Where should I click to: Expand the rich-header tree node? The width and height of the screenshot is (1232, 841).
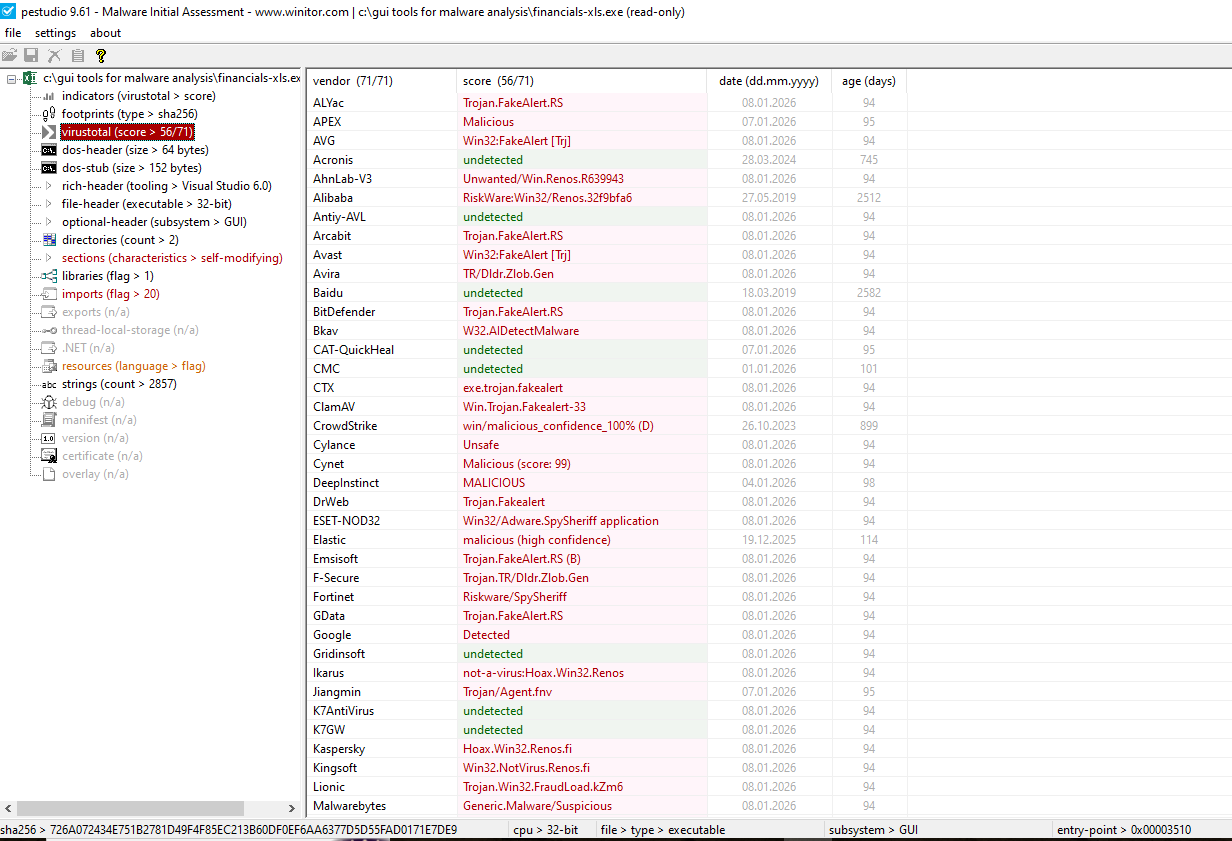click(49, 185)
